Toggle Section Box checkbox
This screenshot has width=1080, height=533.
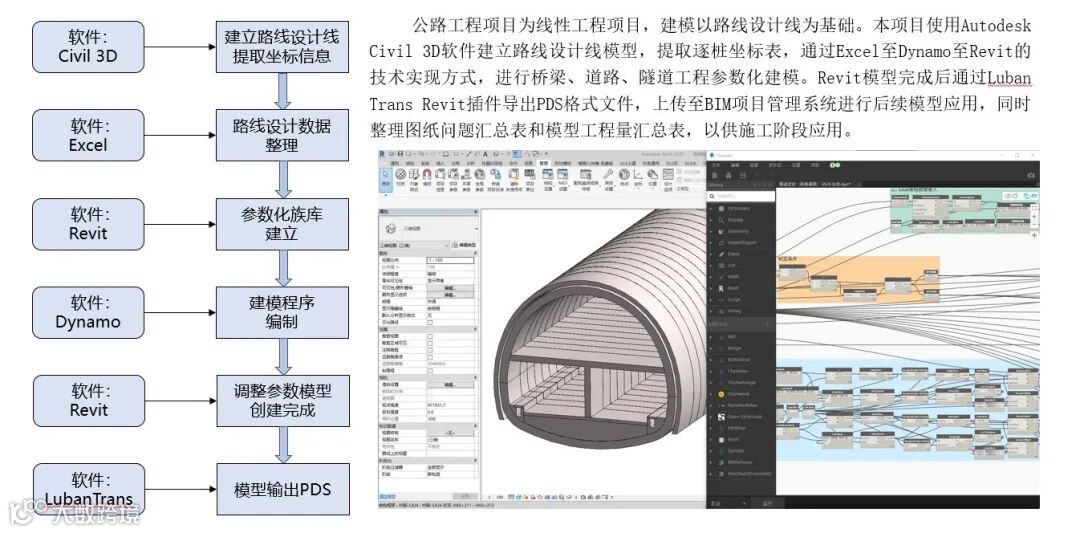point(430,370)
